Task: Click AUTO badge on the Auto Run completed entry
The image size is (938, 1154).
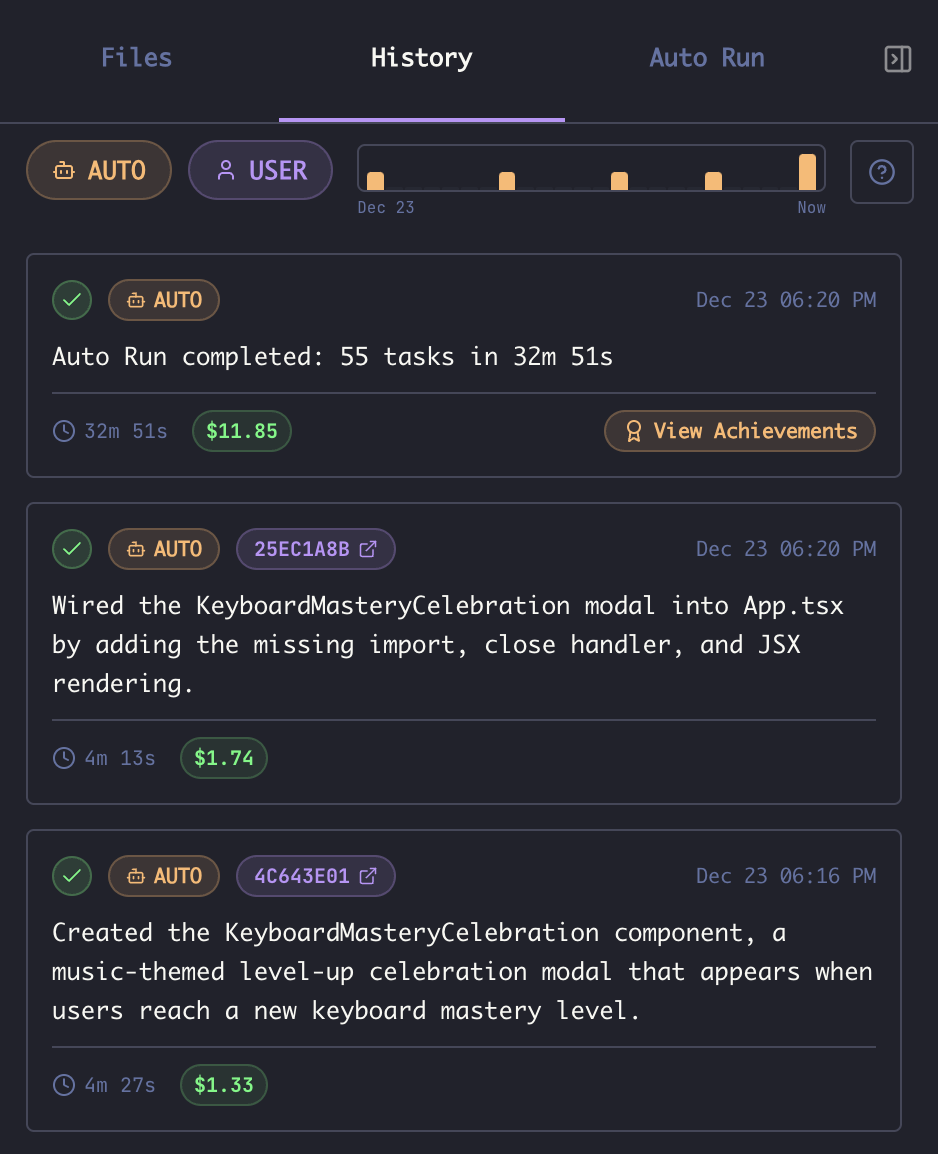Action: click(x=164, y=299)
